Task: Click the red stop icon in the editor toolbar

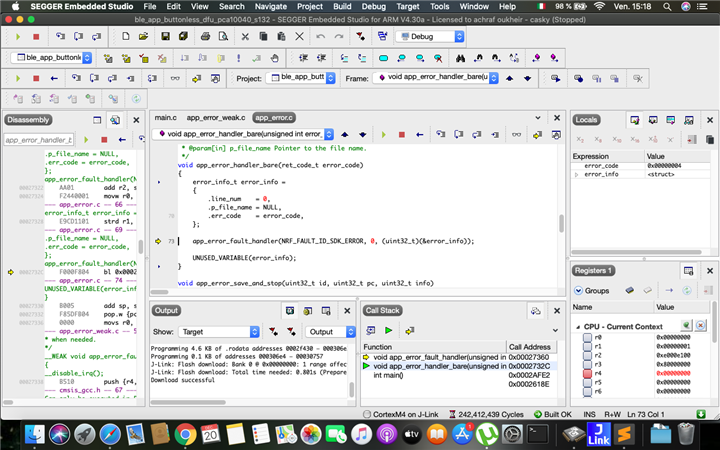Action: [x=402, y=135]
